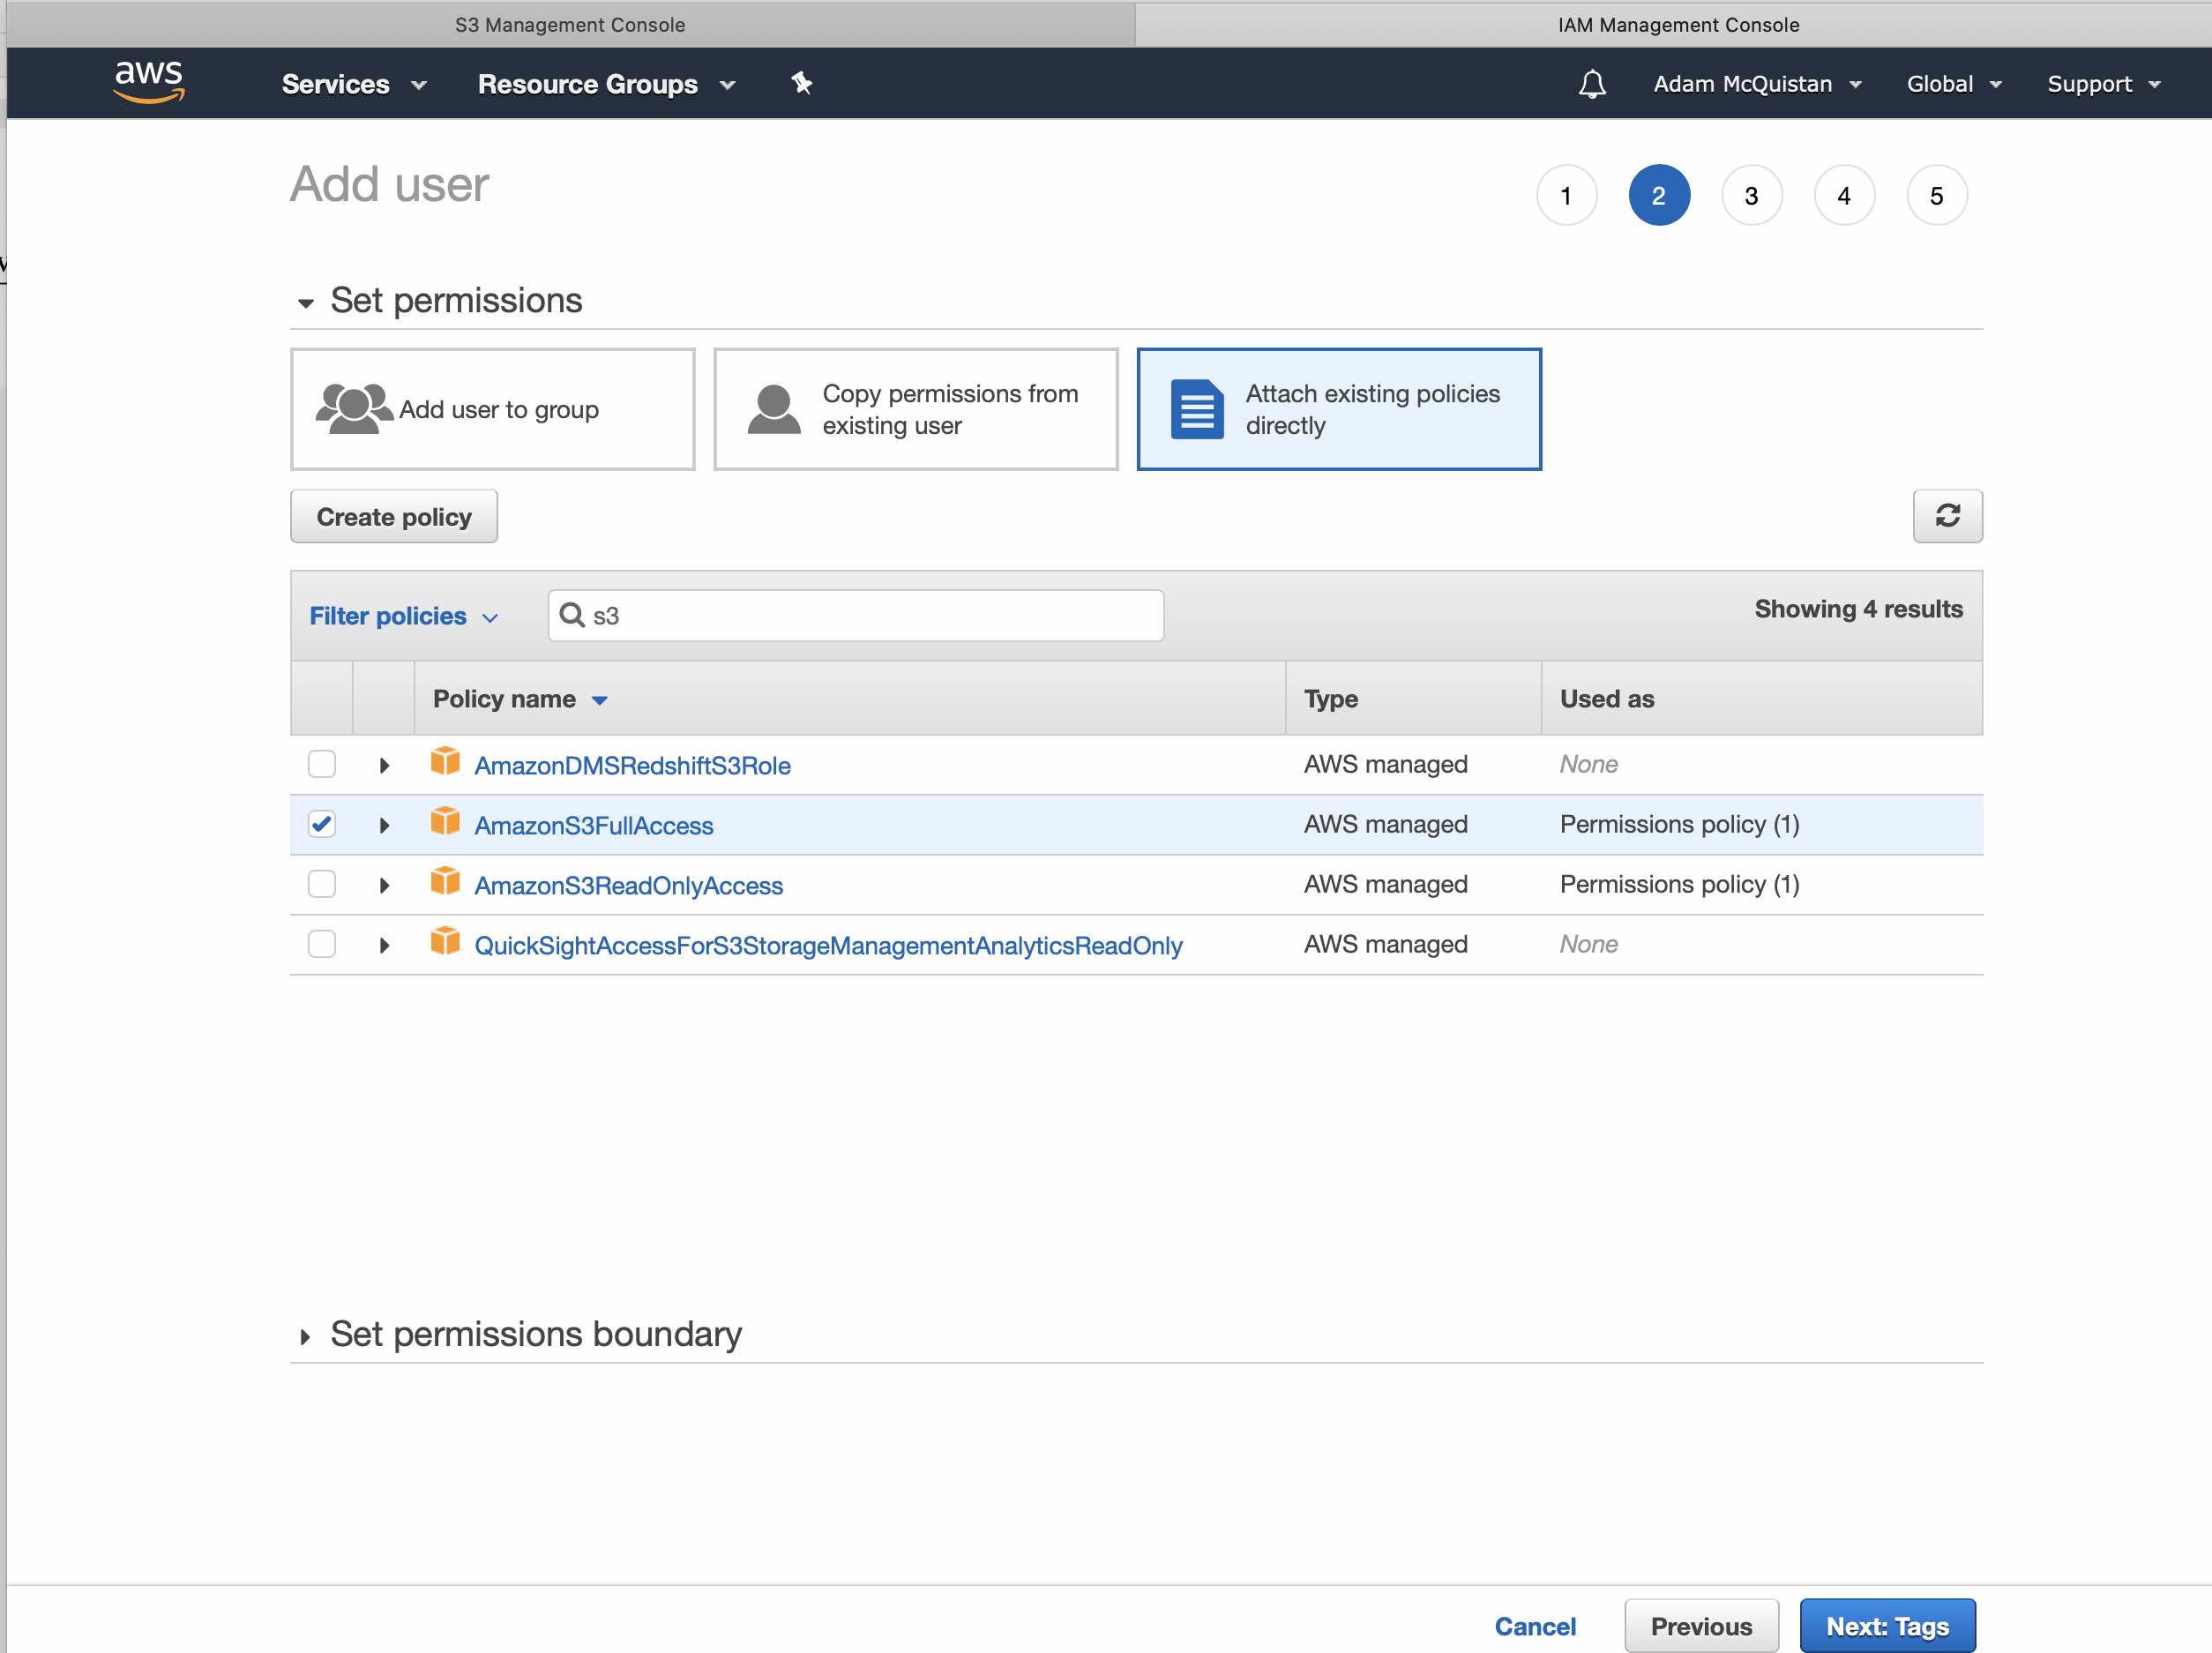Click the Create policy button
The width and height of the screenshot is (2212, 1653).
pyautogui.click(x=394, y=516)
